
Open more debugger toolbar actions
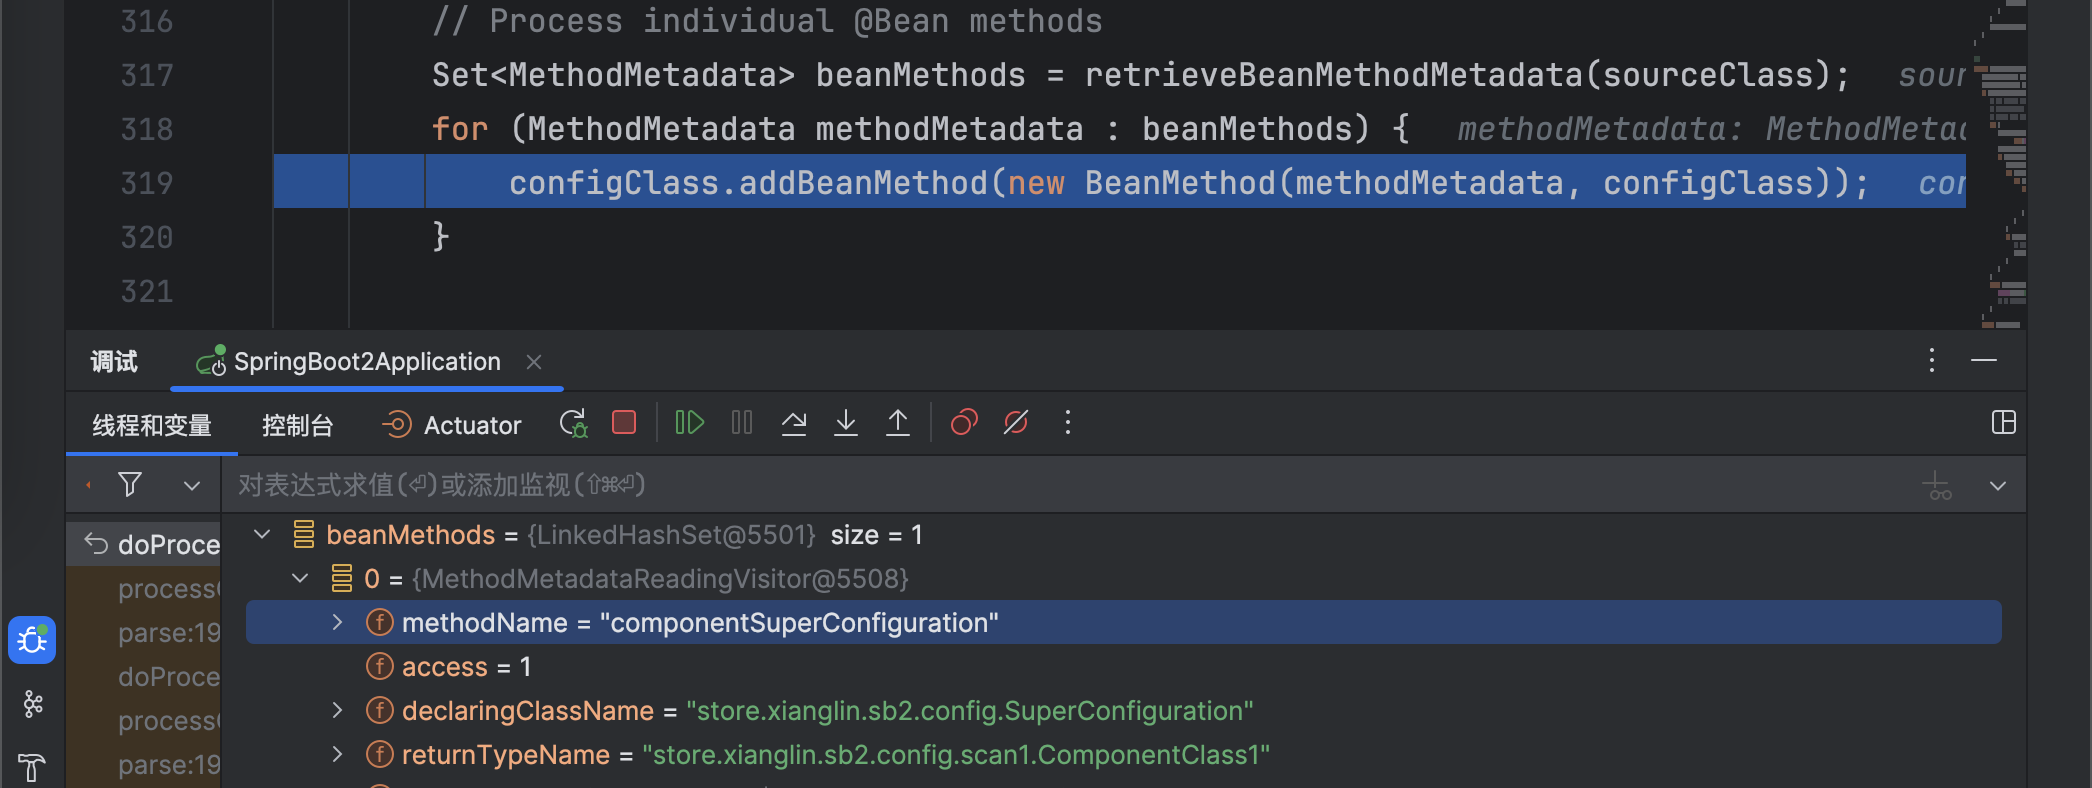(1068, 423)
